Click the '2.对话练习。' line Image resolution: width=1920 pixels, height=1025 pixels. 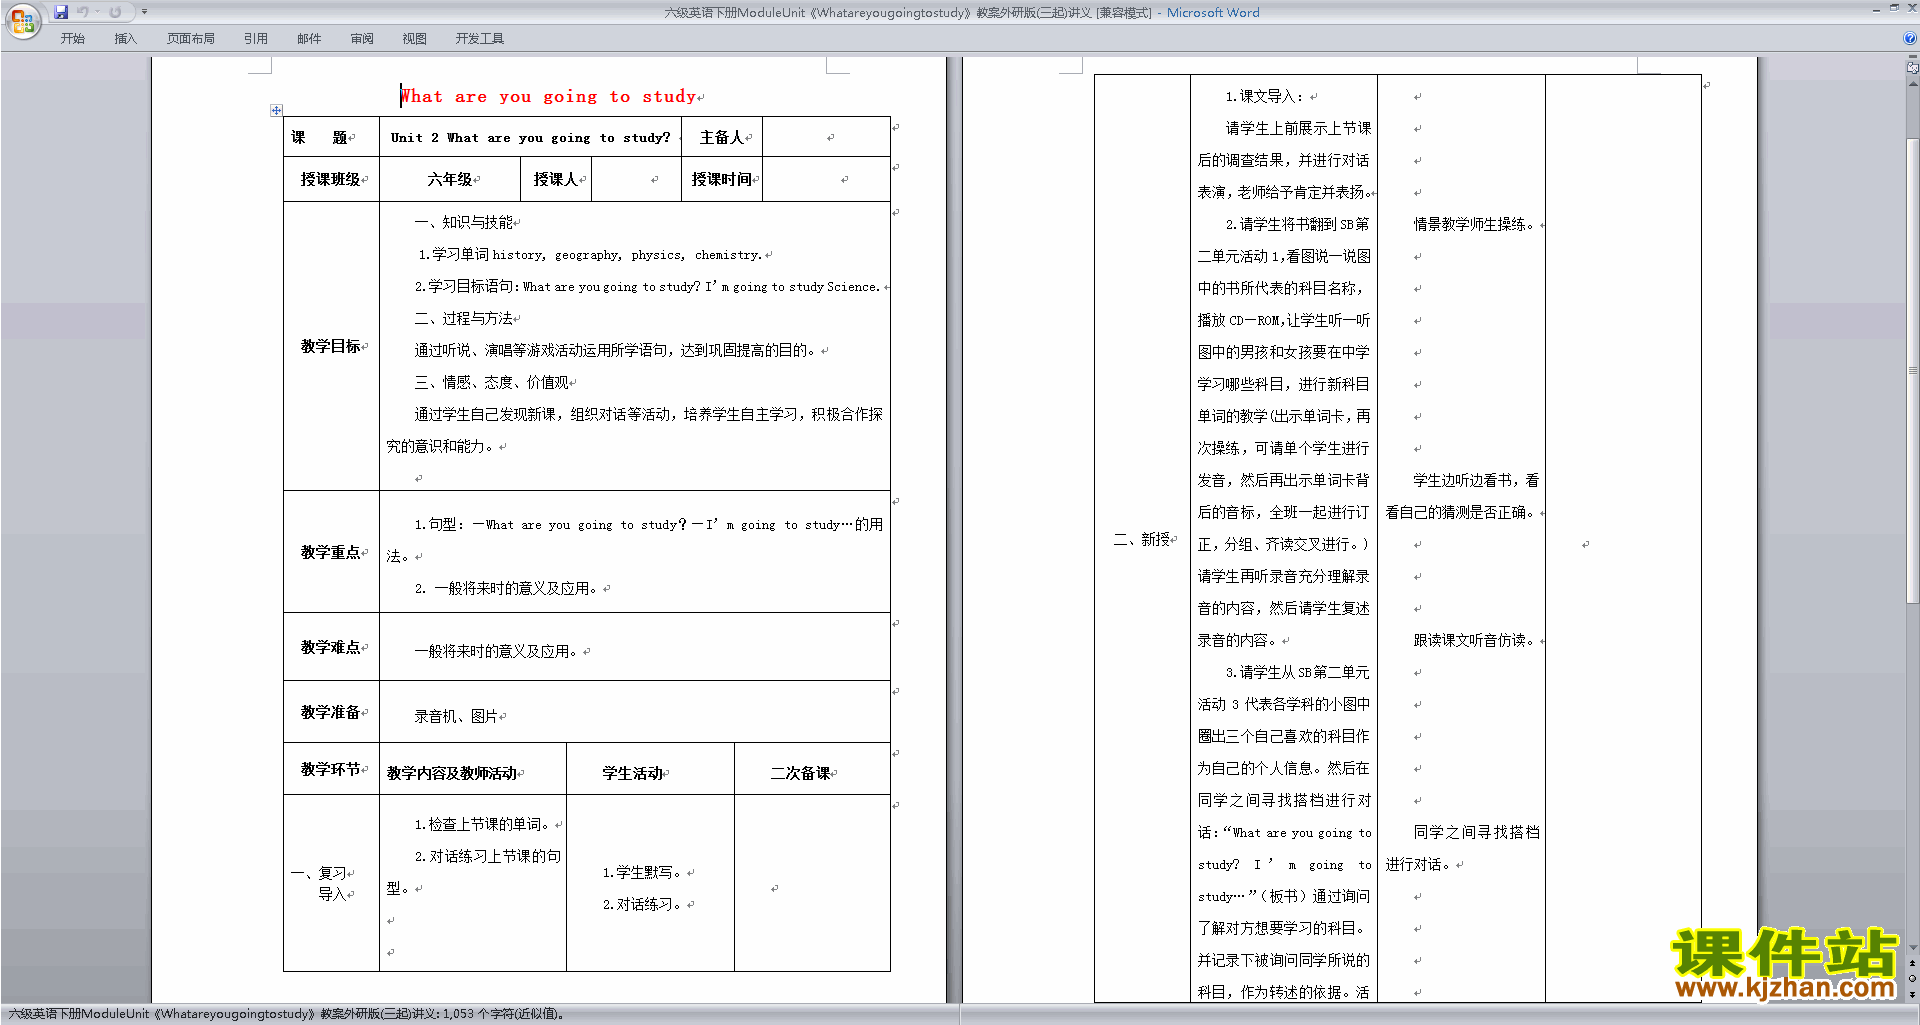coord(642,904)
